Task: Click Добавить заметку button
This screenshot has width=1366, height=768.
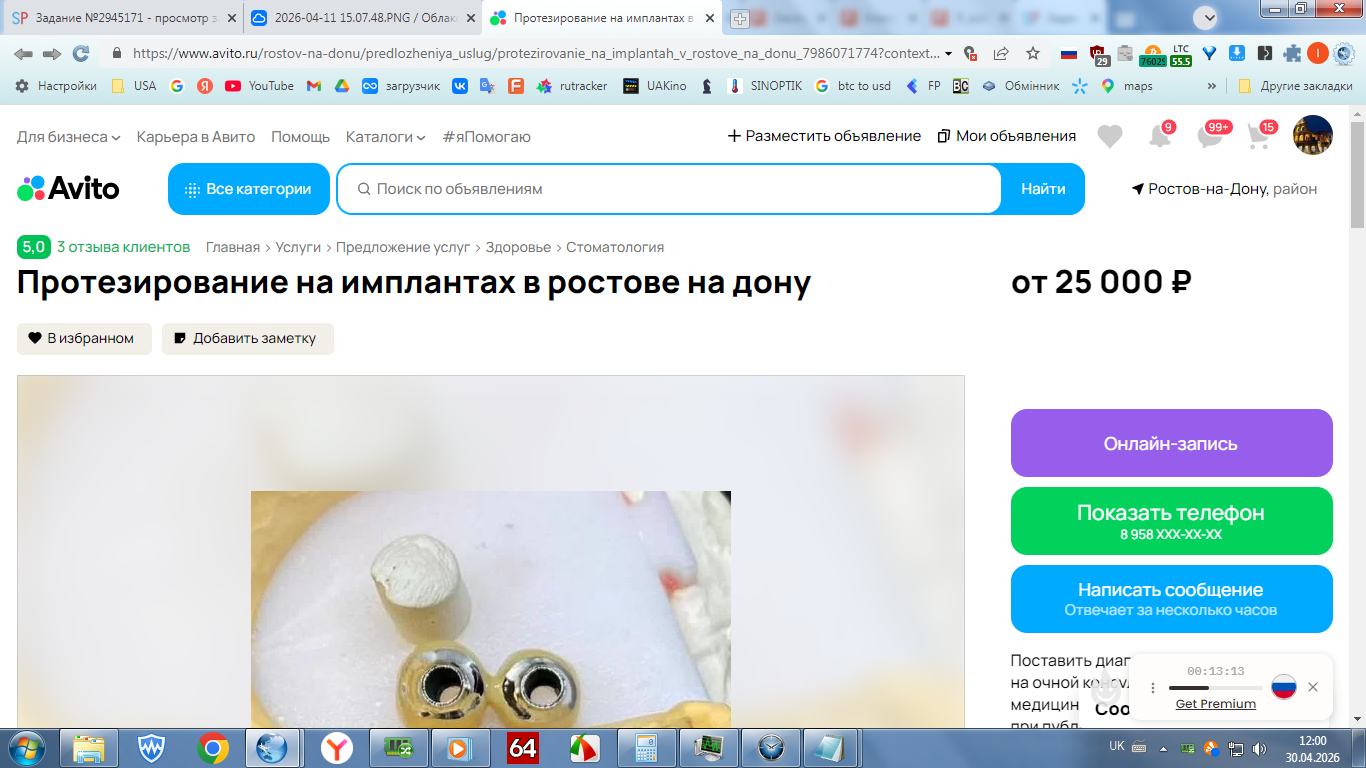Action: (248, 339)
